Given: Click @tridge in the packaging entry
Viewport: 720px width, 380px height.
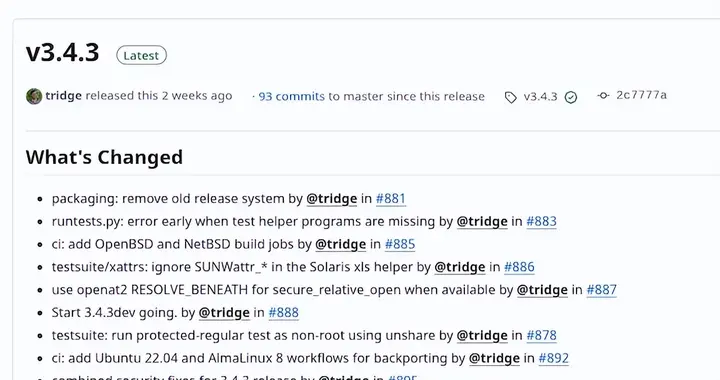Looking at the screenshot, I should pyautogui.click(x=332, y=199).
